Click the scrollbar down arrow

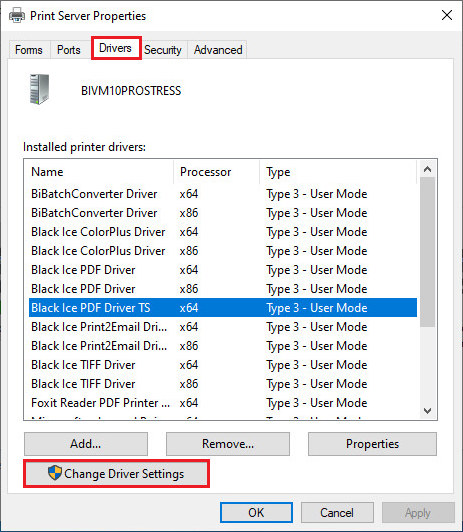point(427,411)
